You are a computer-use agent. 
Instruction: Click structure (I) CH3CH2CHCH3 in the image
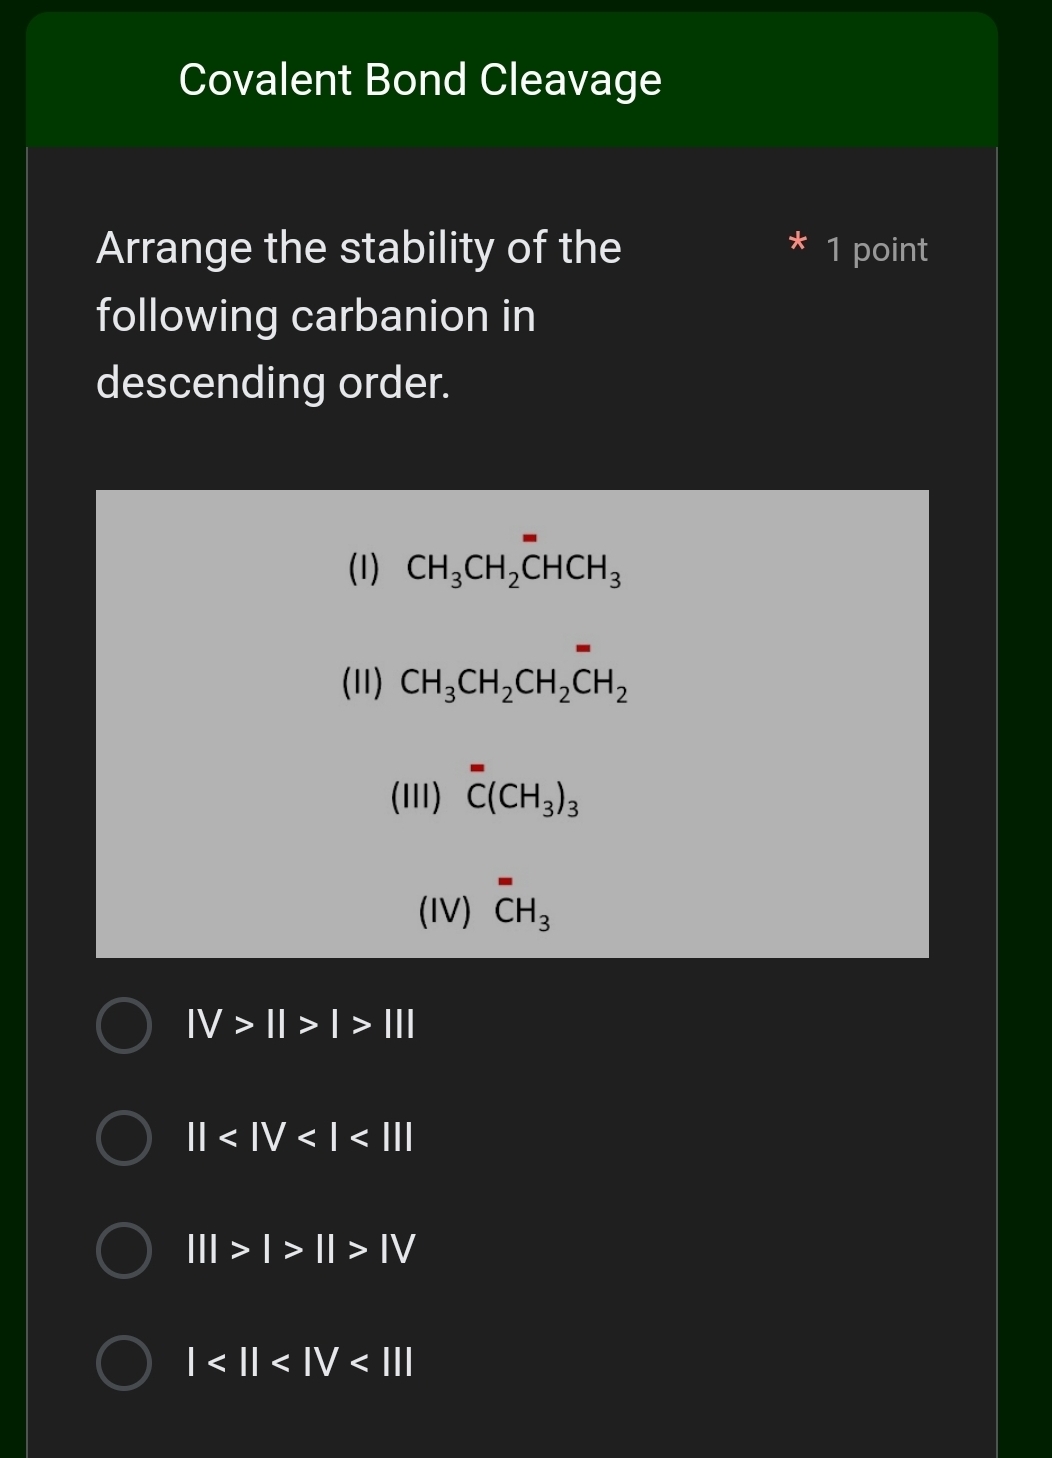click(485, 569)
